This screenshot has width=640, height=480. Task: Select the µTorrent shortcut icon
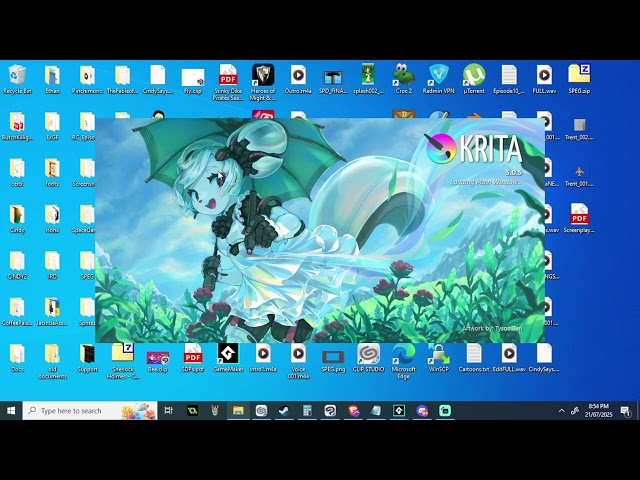pos(474,79)
